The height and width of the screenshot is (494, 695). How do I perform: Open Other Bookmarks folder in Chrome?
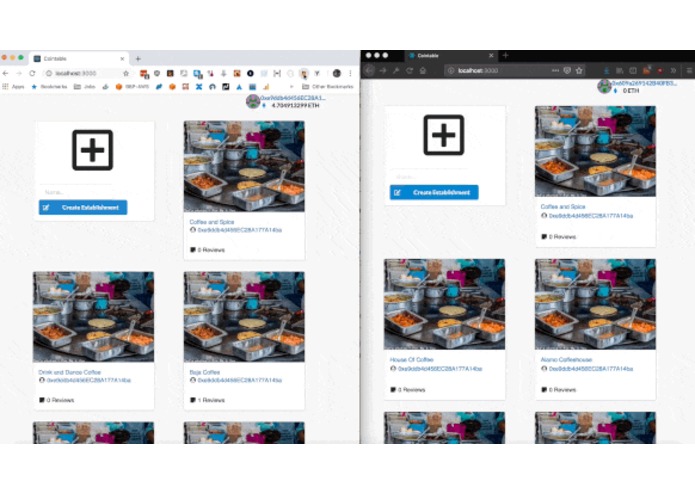click(328, 86)
